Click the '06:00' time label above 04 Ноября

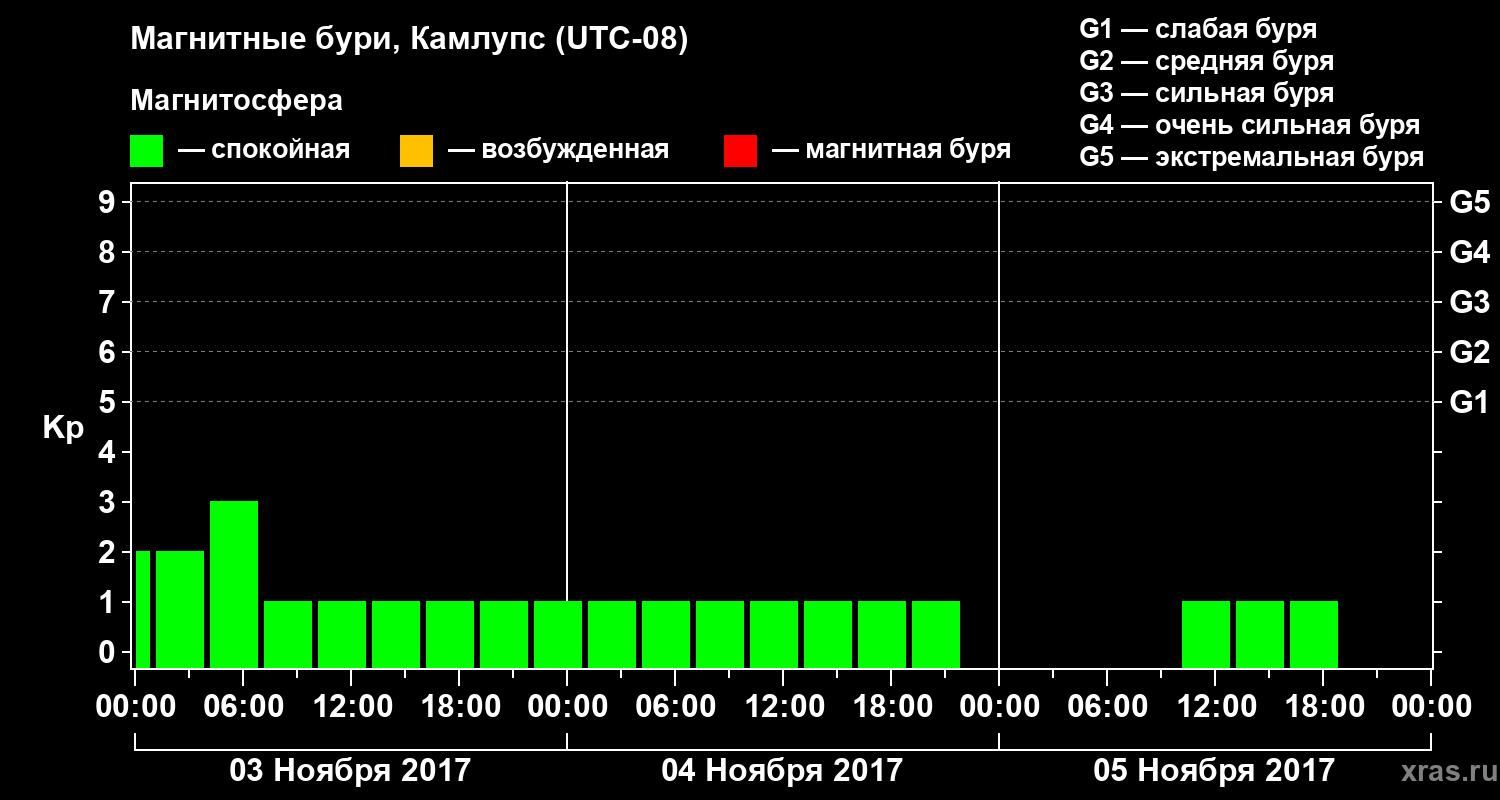tap(675, 707)
